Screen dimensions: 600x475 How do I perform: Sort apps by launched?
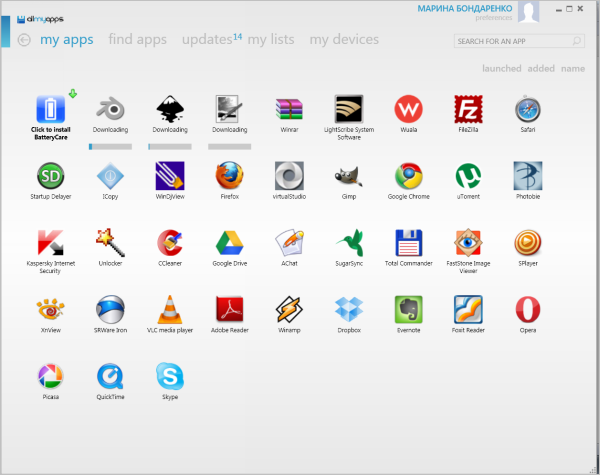(x=502, y=69)
